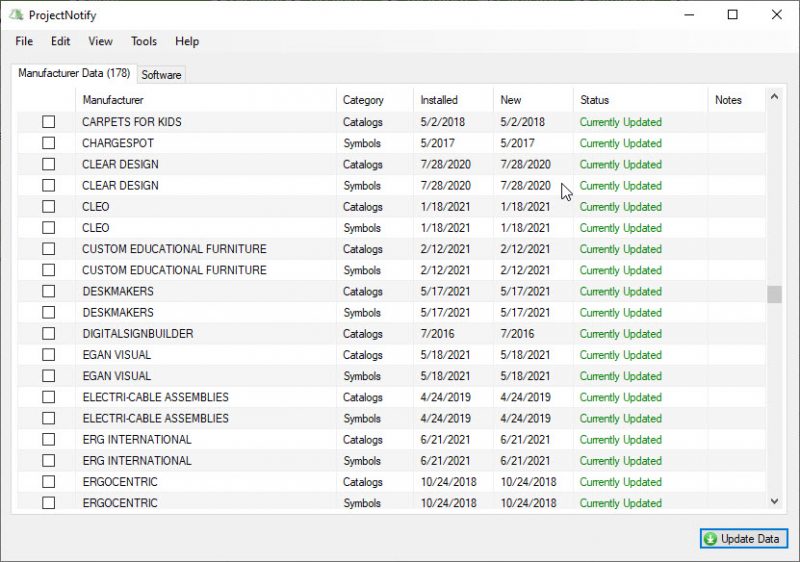Tick the CHARGESPOT row checkbox
Image resolution: width=800 pixels, height=562 pixels.
[x=48, y=143]
